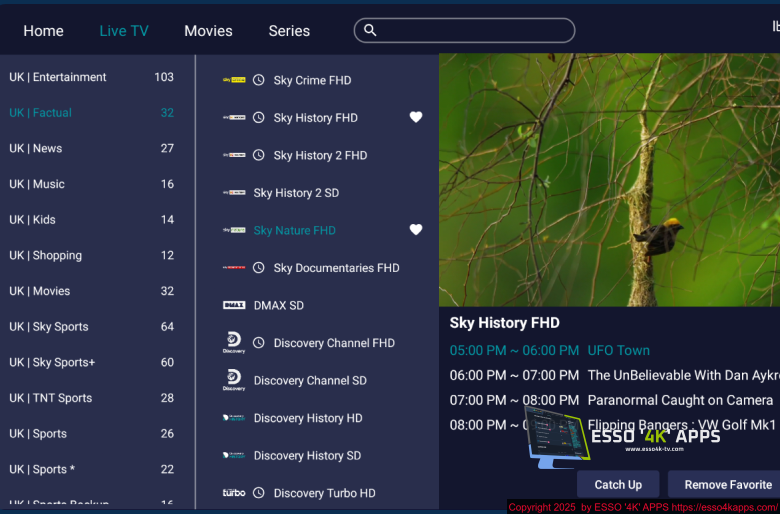Image resolution: width=780 pixels, height=514 pixels.
Task: Toggle the favorite heart on Sky History FHD
Action: click(x=416, y=117)
